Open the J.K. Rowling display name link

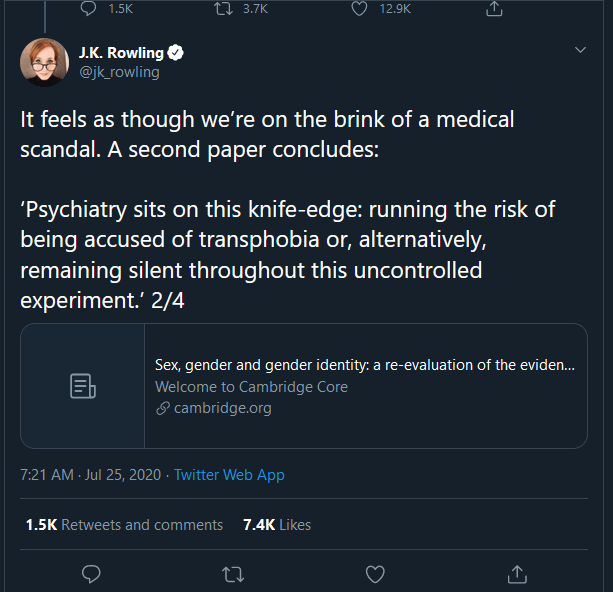[121, 53]
